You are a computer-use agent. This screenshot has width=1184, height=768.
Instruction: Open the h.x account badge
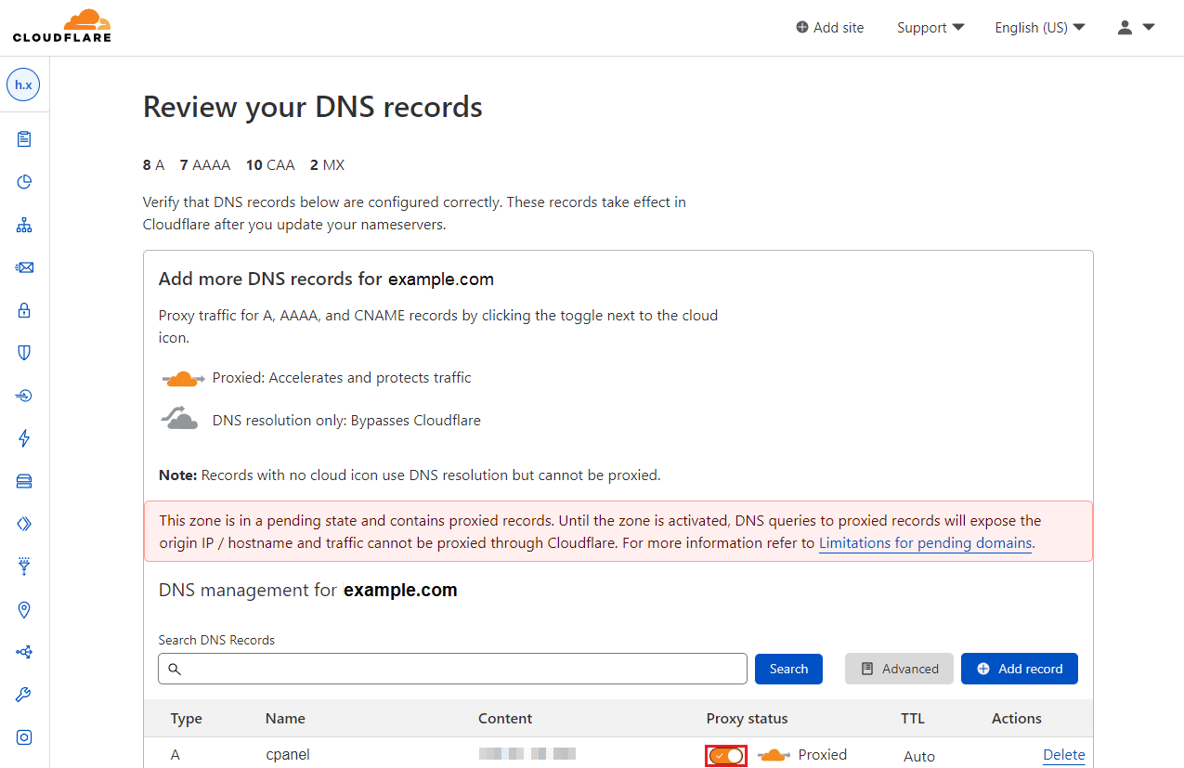click(x=23, y=84)
